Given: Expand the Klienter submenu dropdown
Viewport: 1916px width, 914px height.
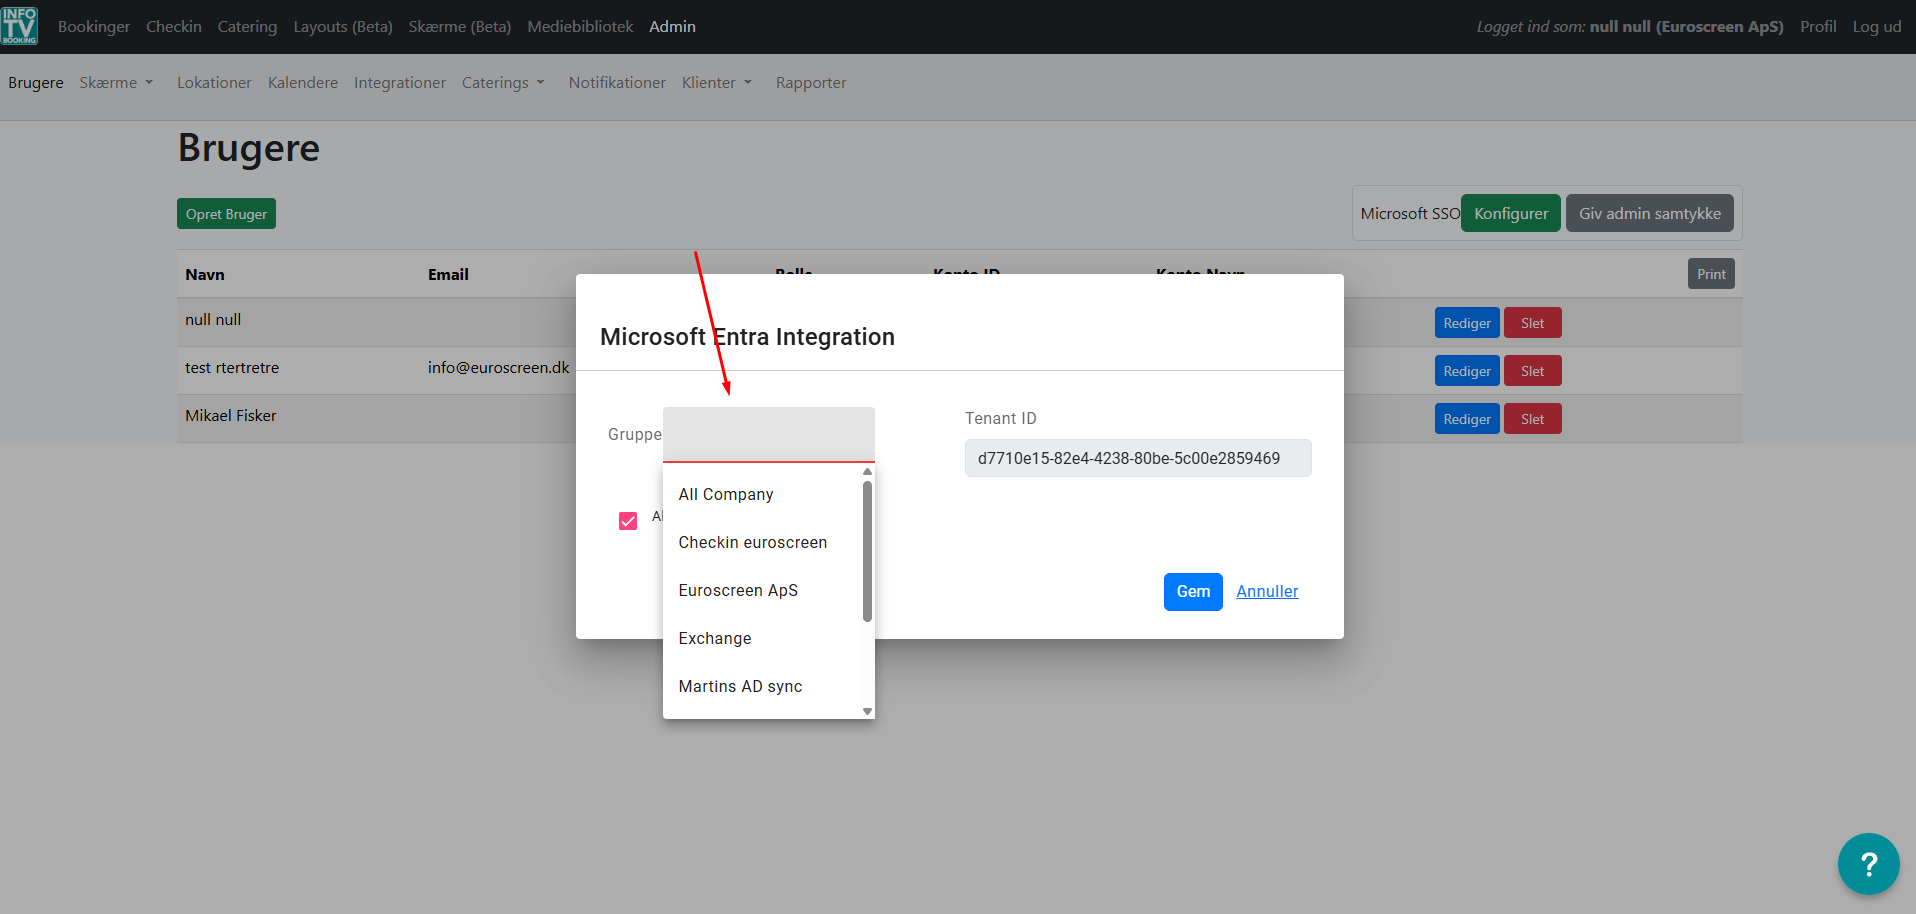Looking at the screenshot, I should [717, 82].
